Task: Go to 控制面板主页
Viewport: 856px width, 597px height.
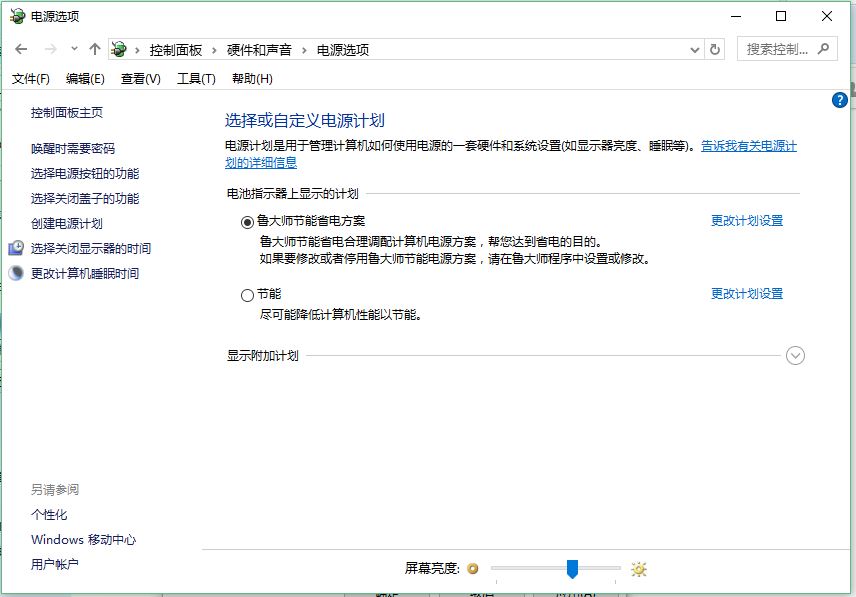Action: point(67,112)
